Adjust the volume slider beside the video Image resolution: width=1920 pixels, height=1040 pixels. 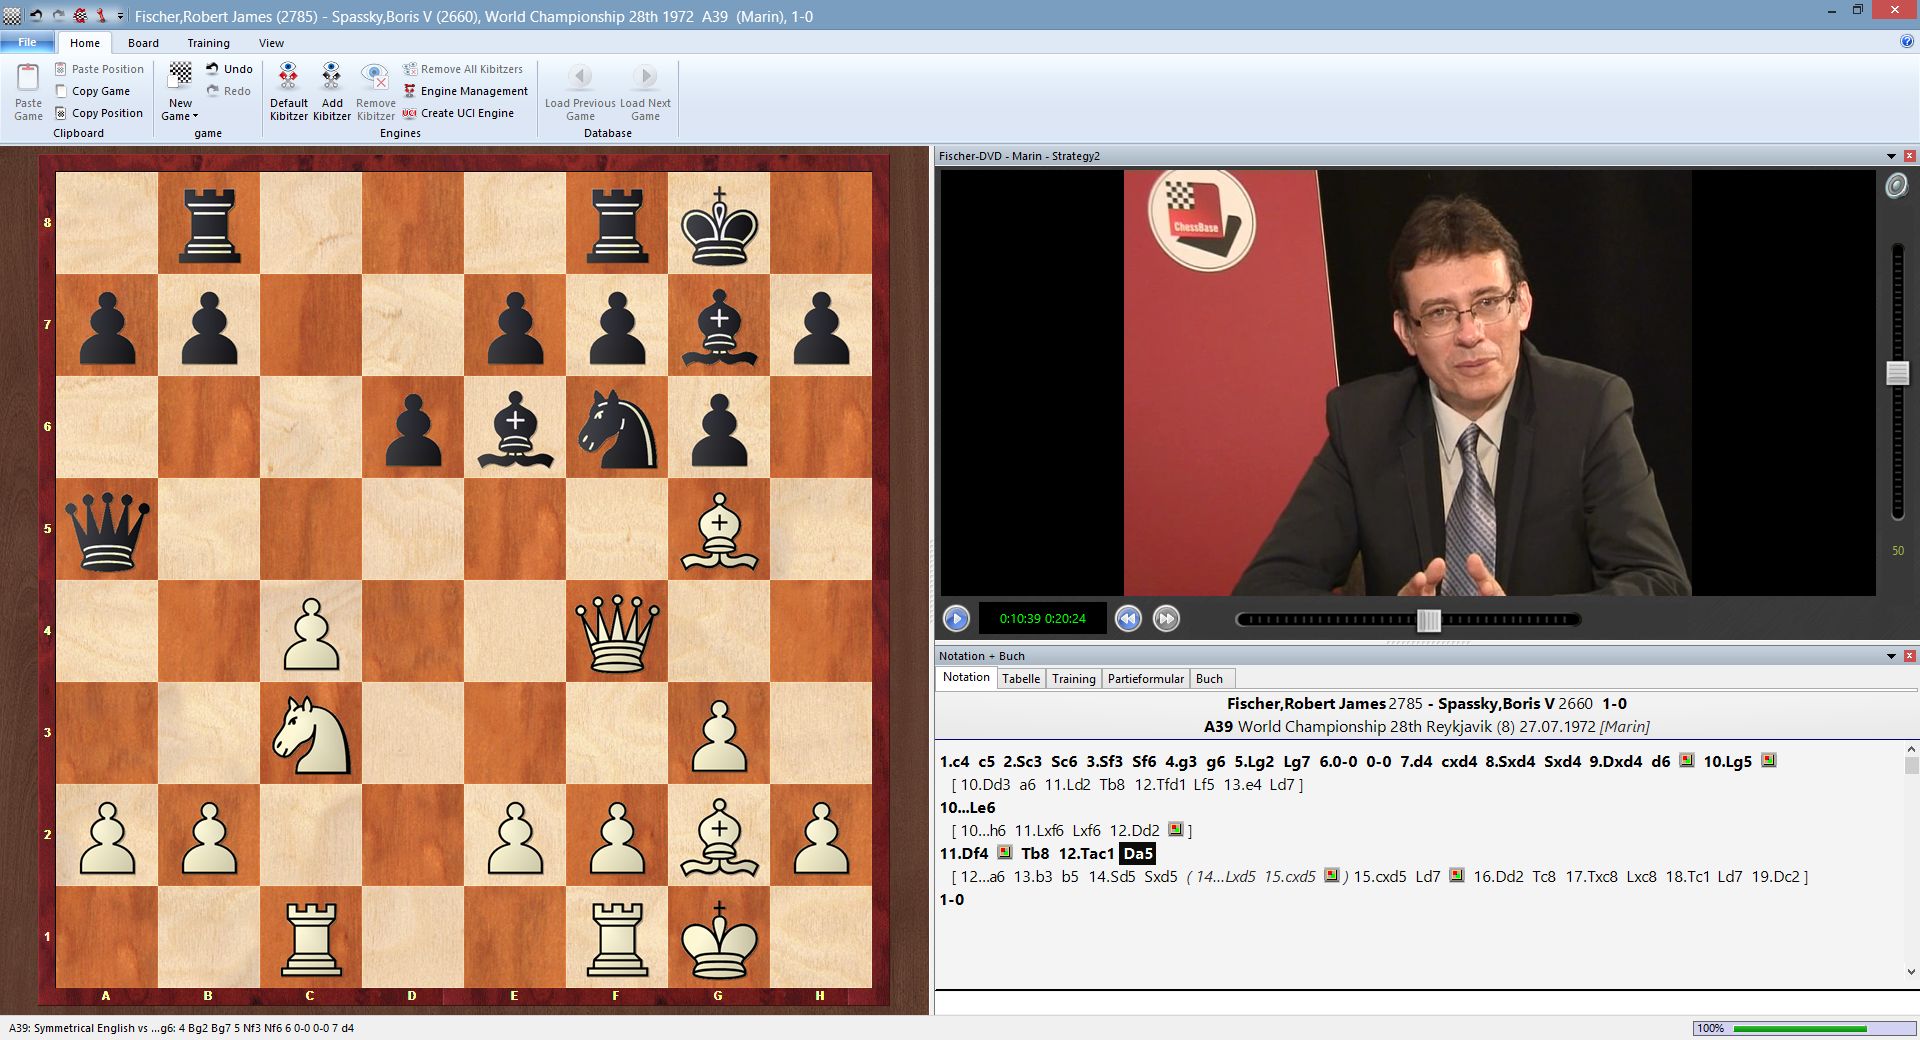pos(1897,372)
